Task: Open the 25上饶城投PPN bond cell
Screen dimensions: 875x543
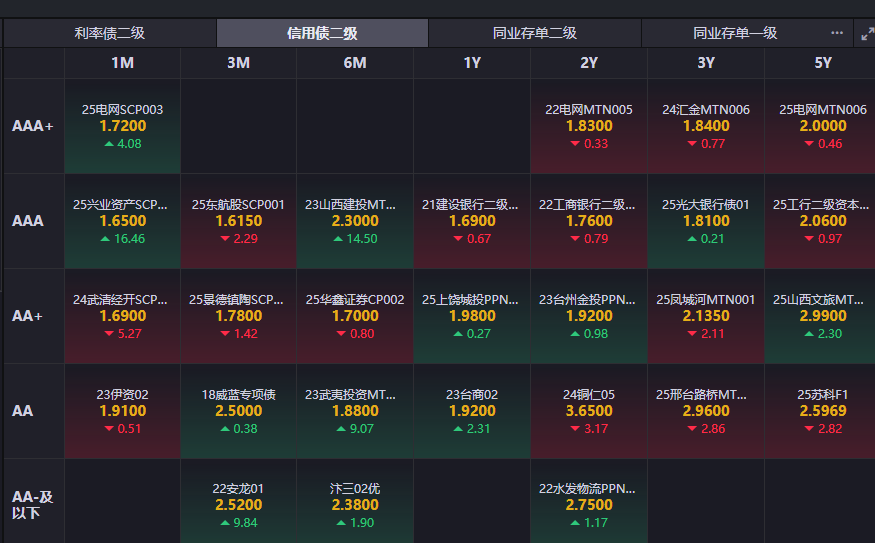Action: [x=472, y=316]
